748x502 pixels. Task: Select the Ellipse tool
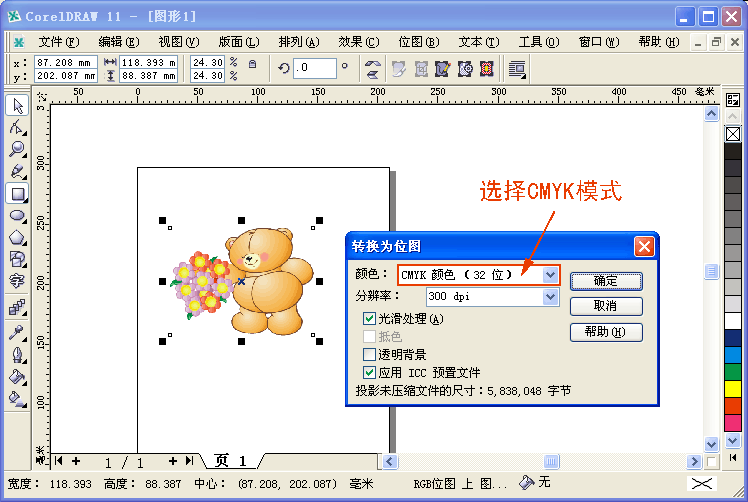point(17,216)
